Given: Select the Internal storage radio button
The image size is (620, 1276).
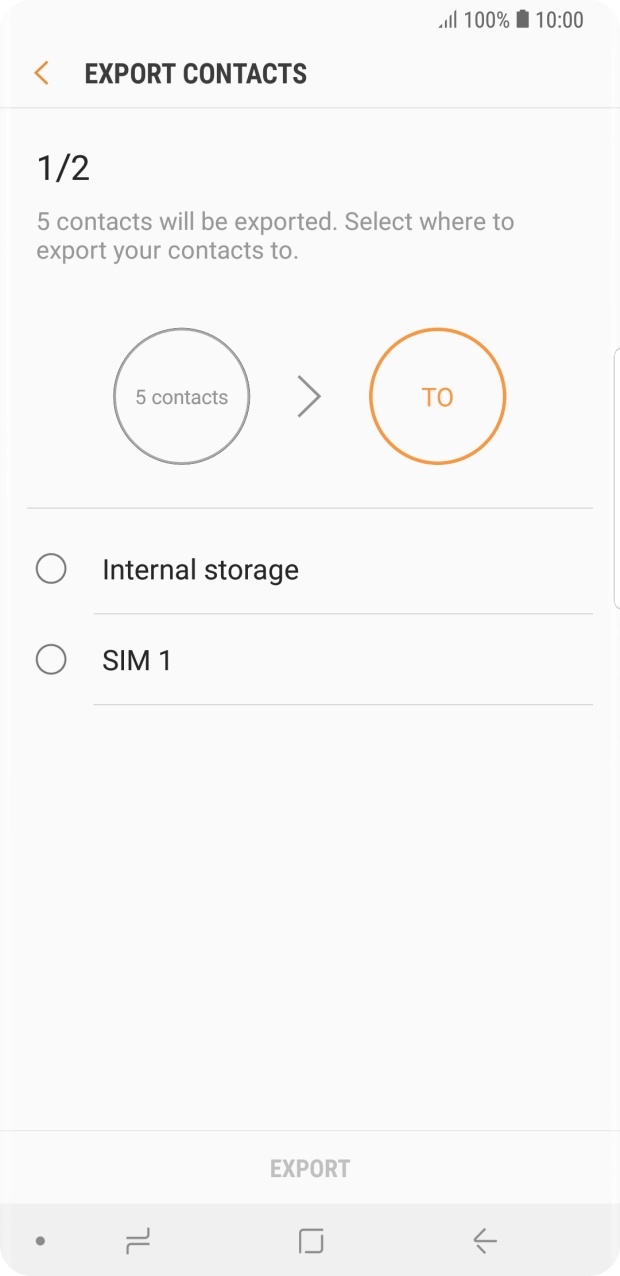Looking at the screenshot, I should click(x=51, y=569).
